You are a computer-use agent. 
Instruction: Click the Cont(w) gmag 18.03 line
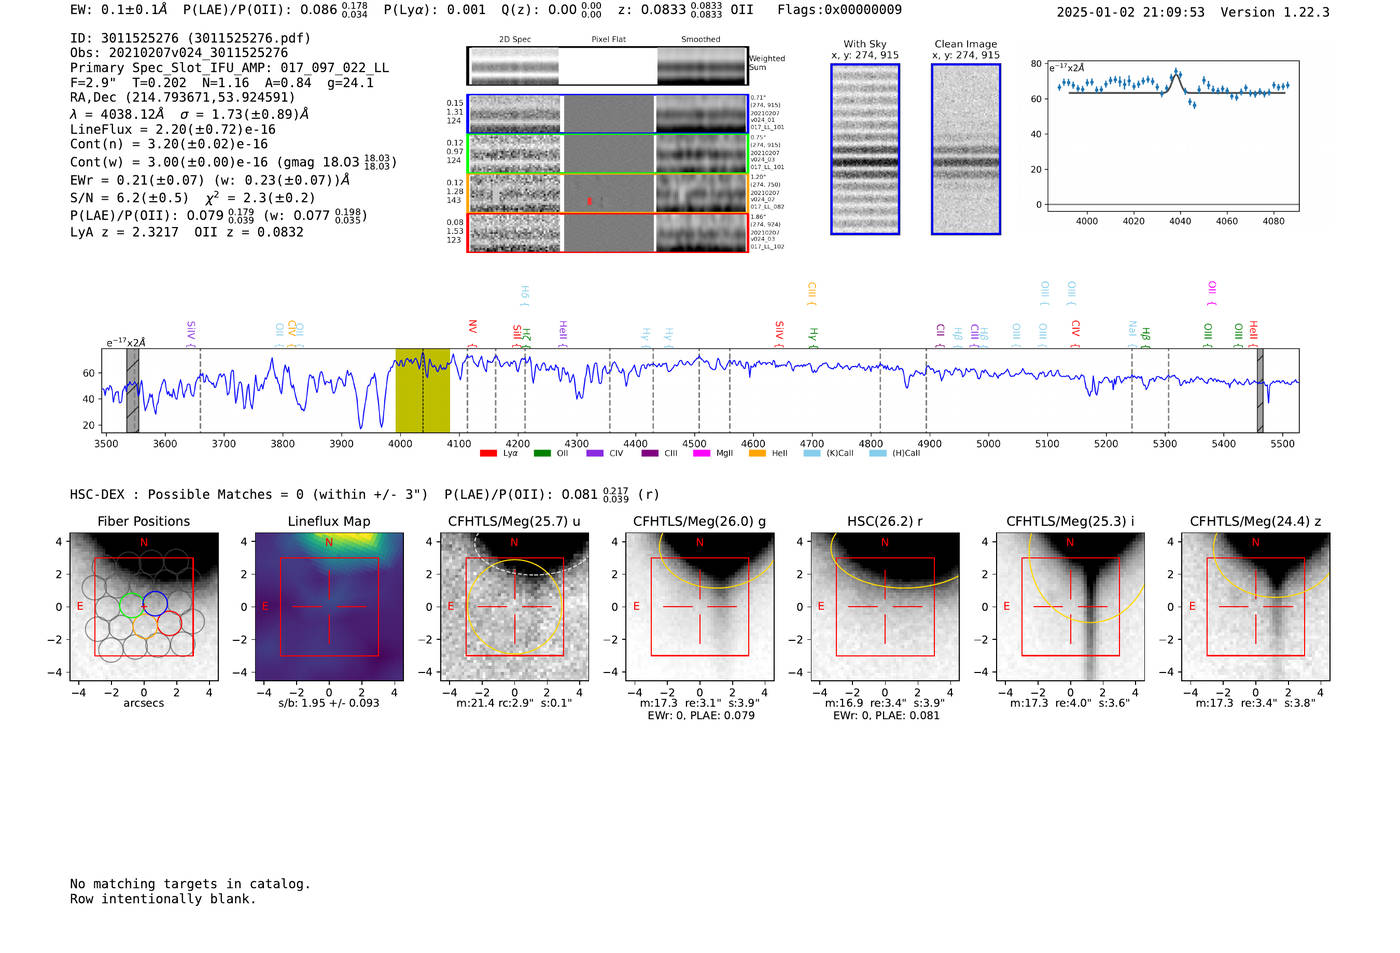pos(233,162)
